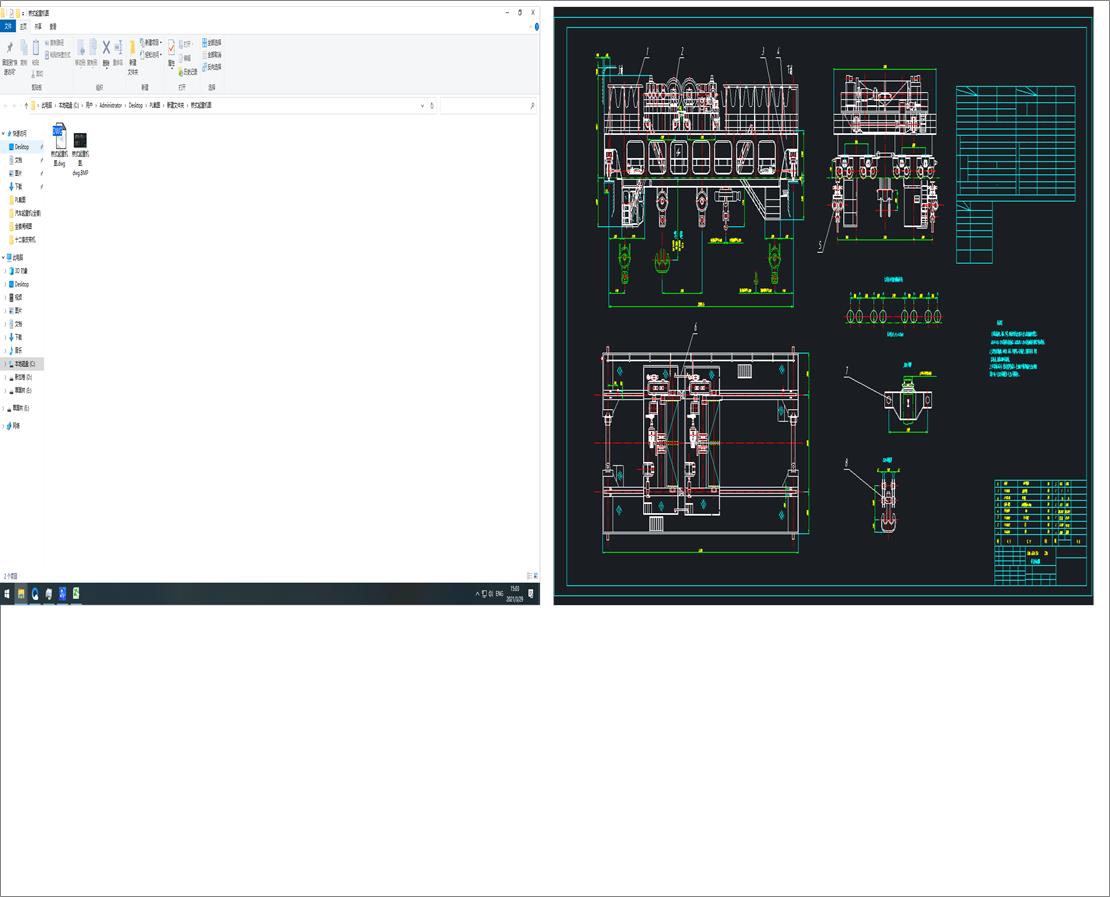This screenshot has height=897, width=1110.
Task: Open the blue browser icon on the taskbar
Action: click(x=35, y=593)
